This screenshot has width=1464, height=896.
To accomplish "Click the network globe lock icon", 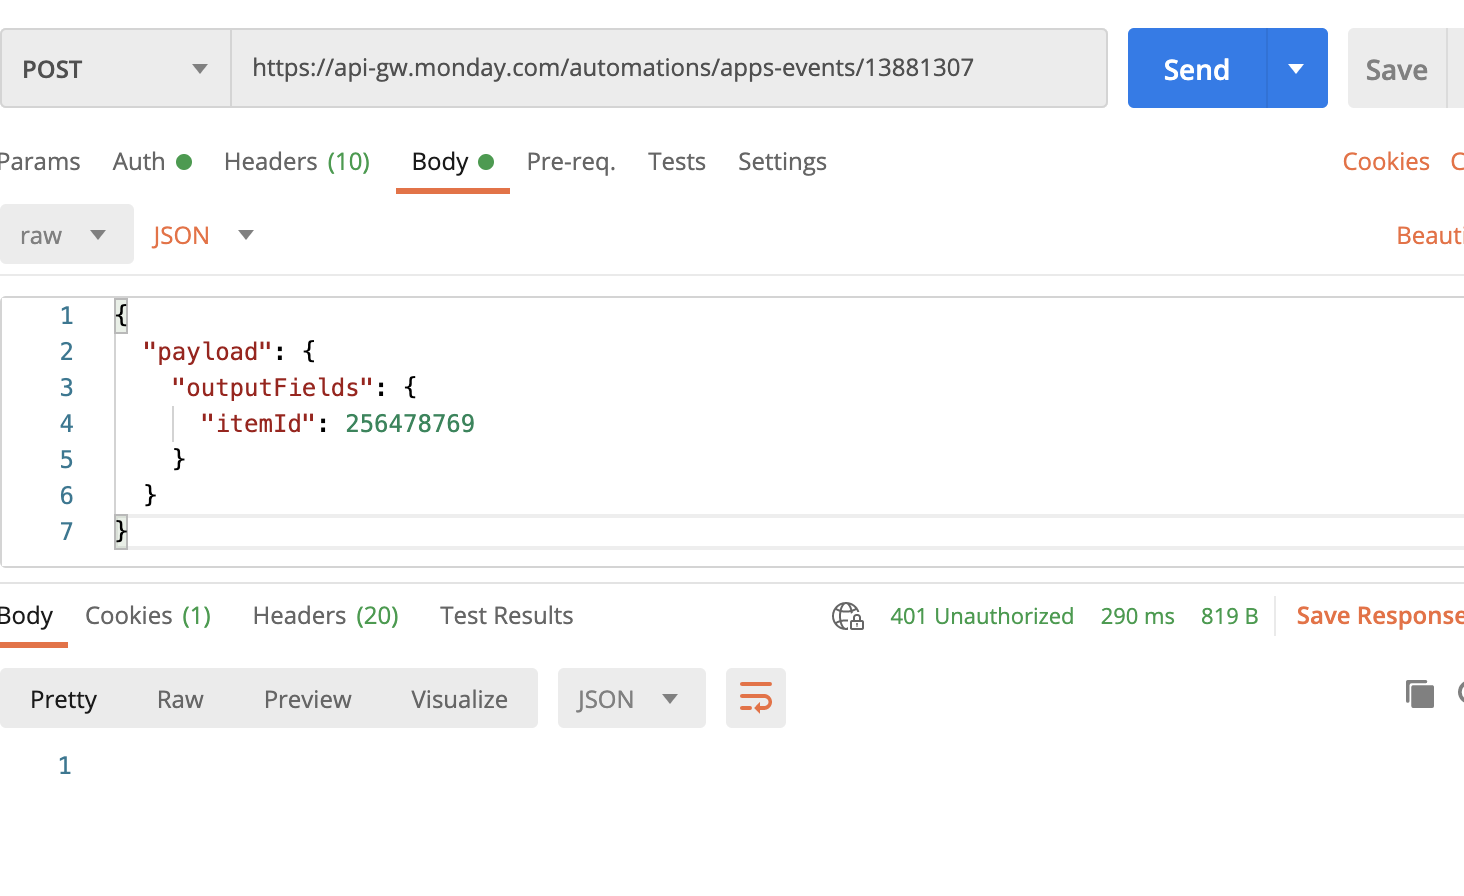I will tap(848, 616).
